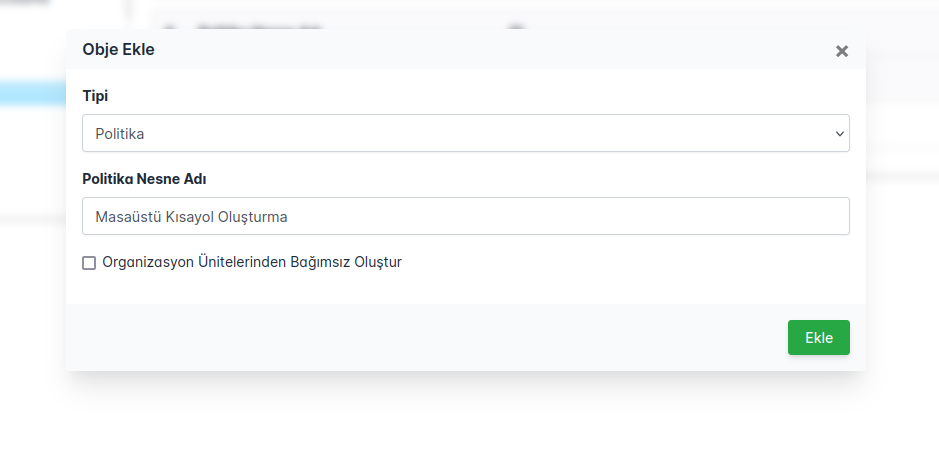This screenshot has width=939, height=450.
Task: Click the Organizasyon Ünitelerinden Bağımsız Oluştur label
Action: click(x=251, y=262)
